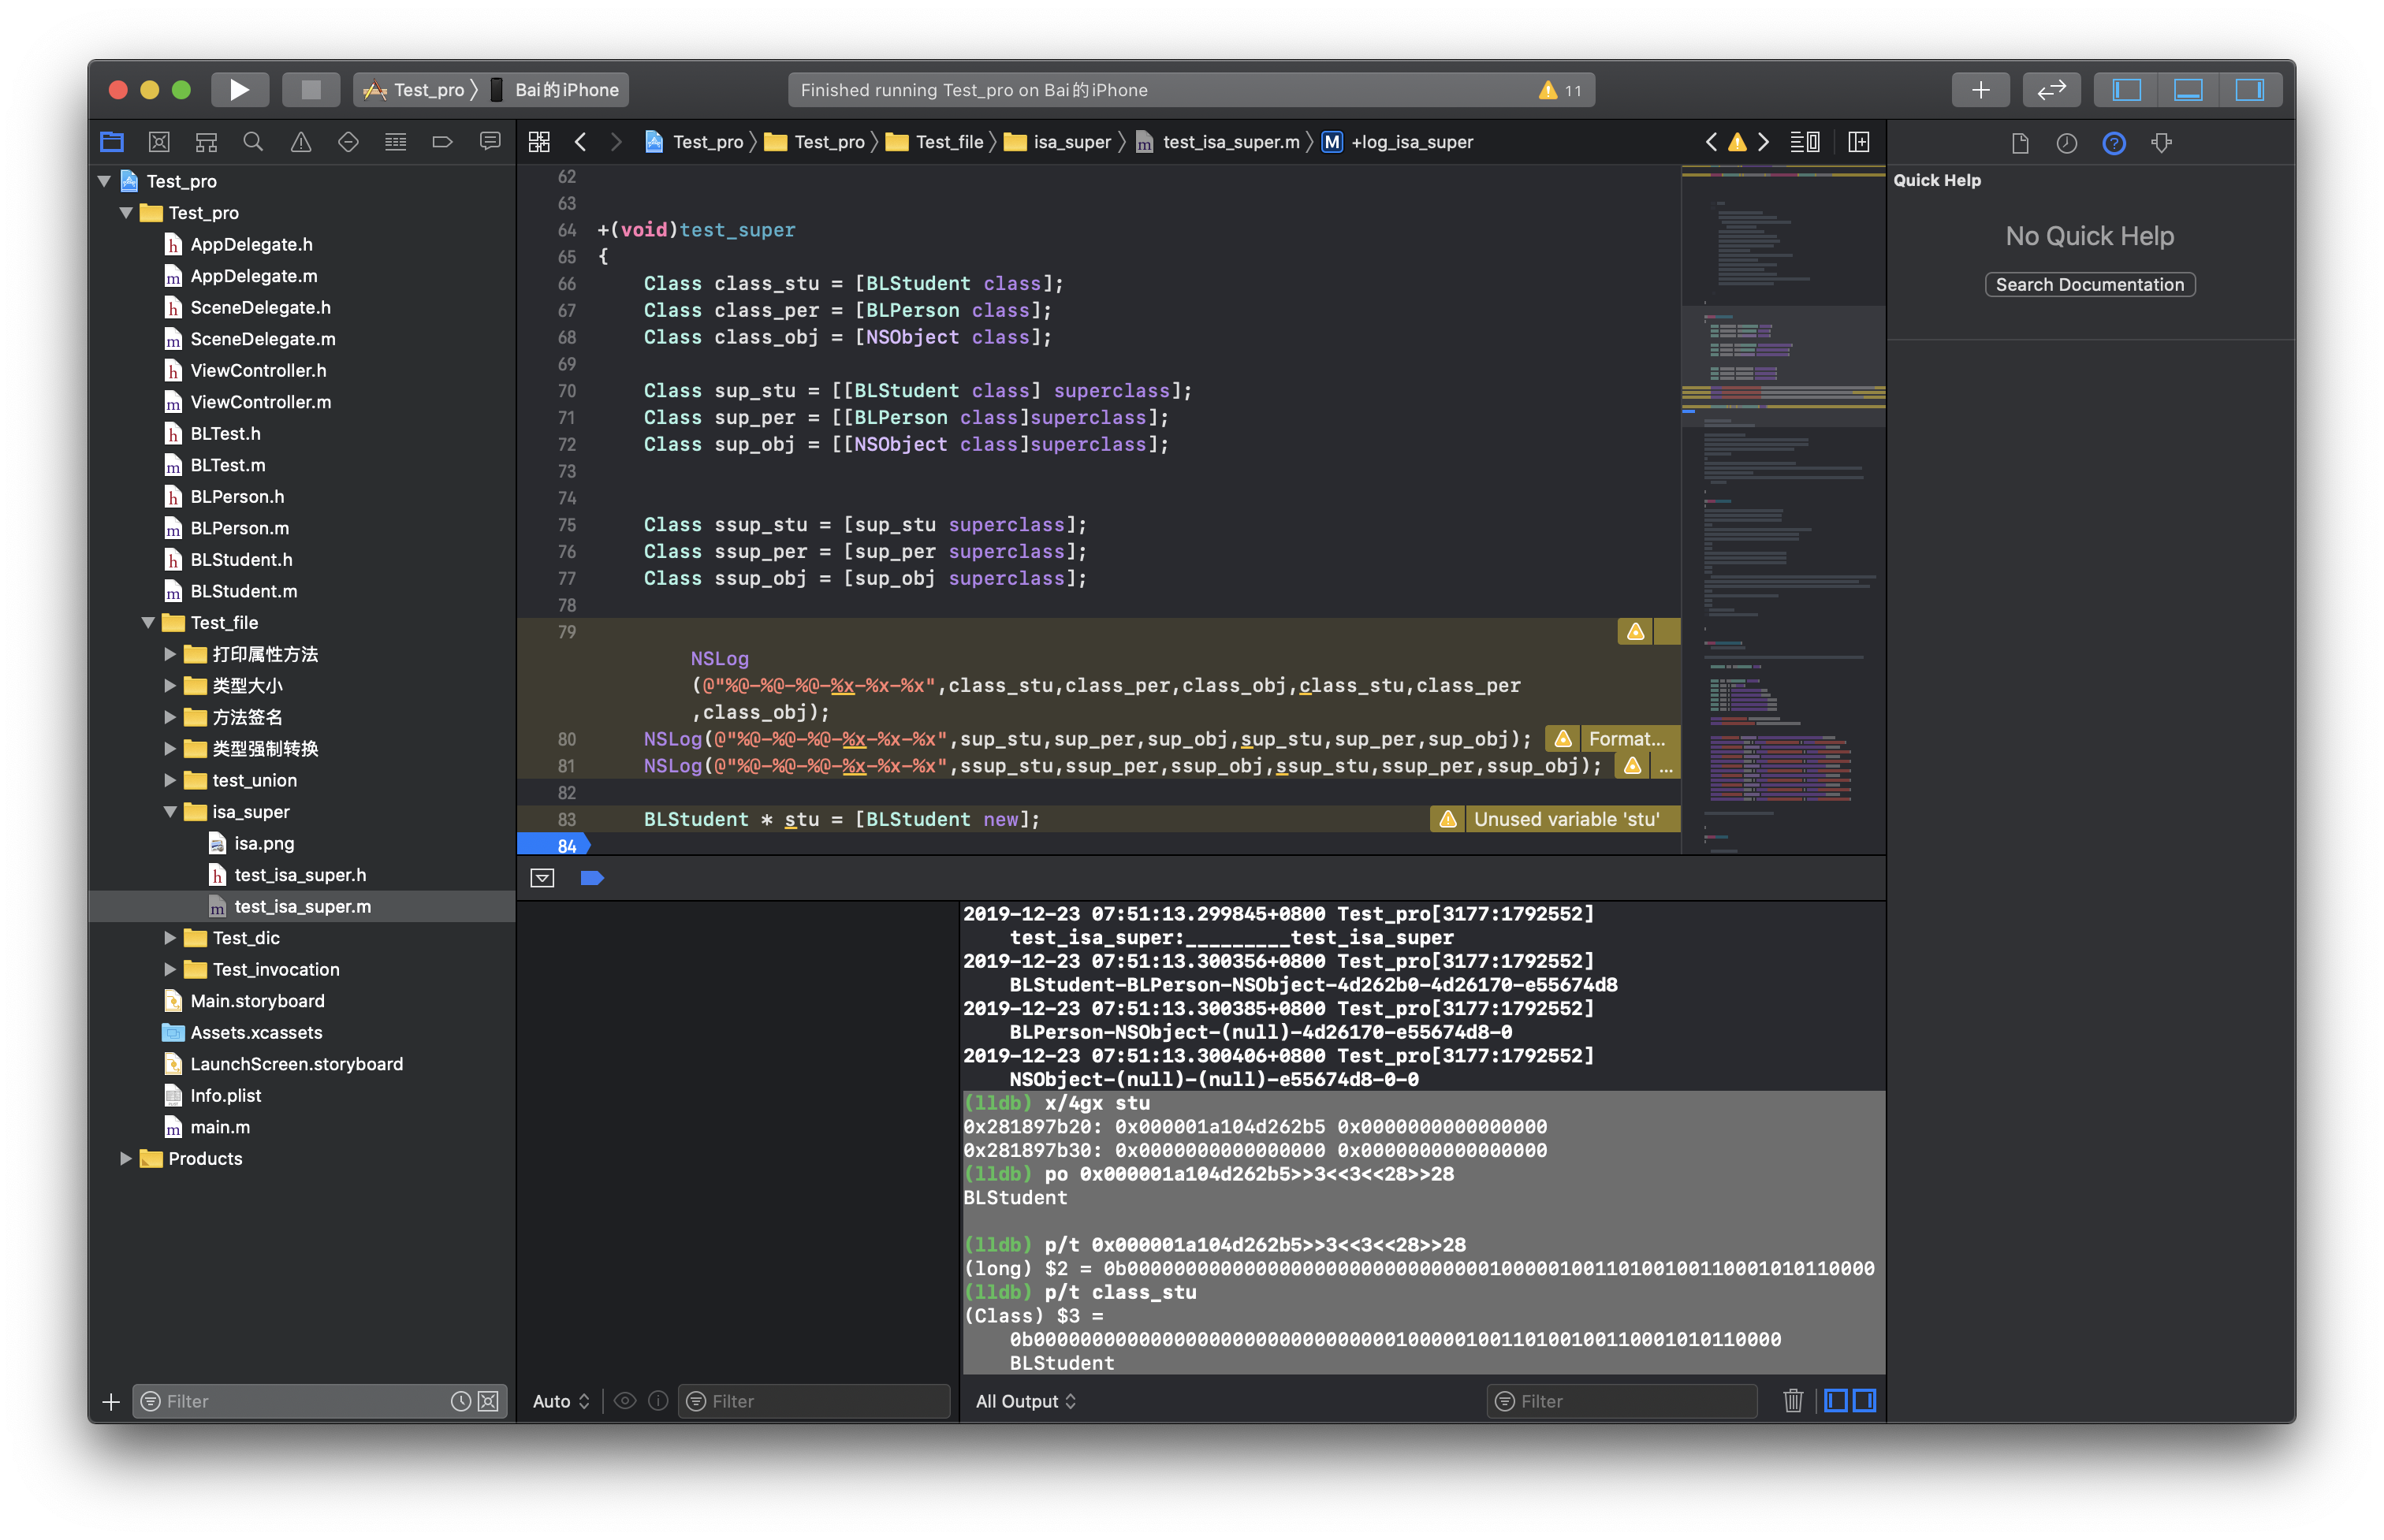Click the Library plus button
Screen dimensions: 2384x1540
(1980, 90)
